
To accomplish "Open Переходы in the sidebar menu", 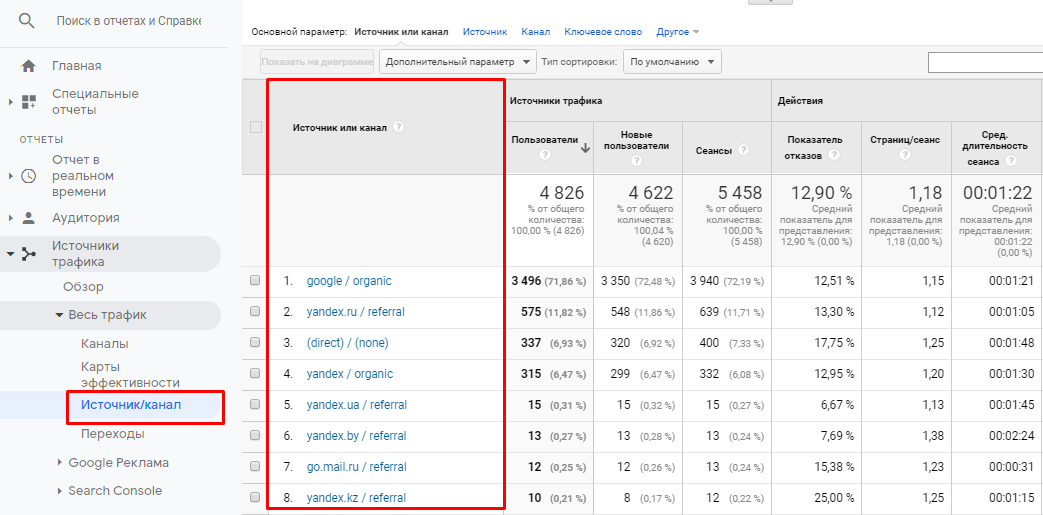I will [112, 434].
